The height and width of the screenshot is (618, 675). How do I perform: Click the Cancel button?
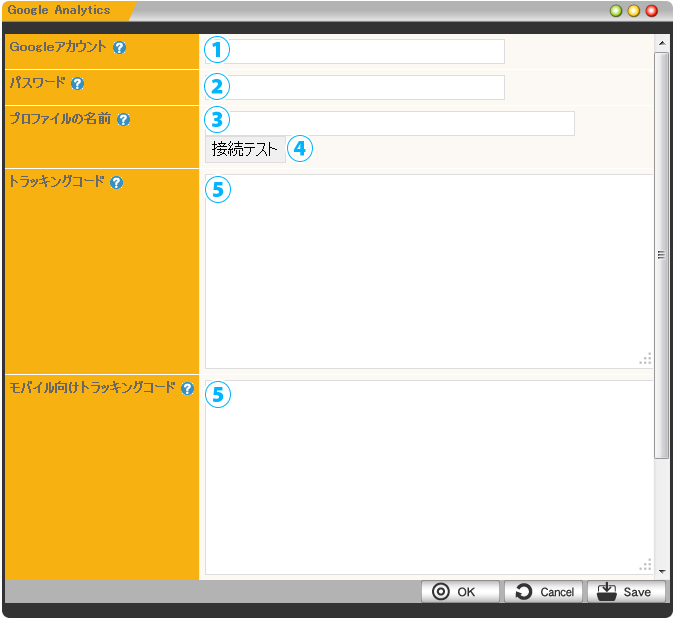pyautogui.click(x=543, y=592)
